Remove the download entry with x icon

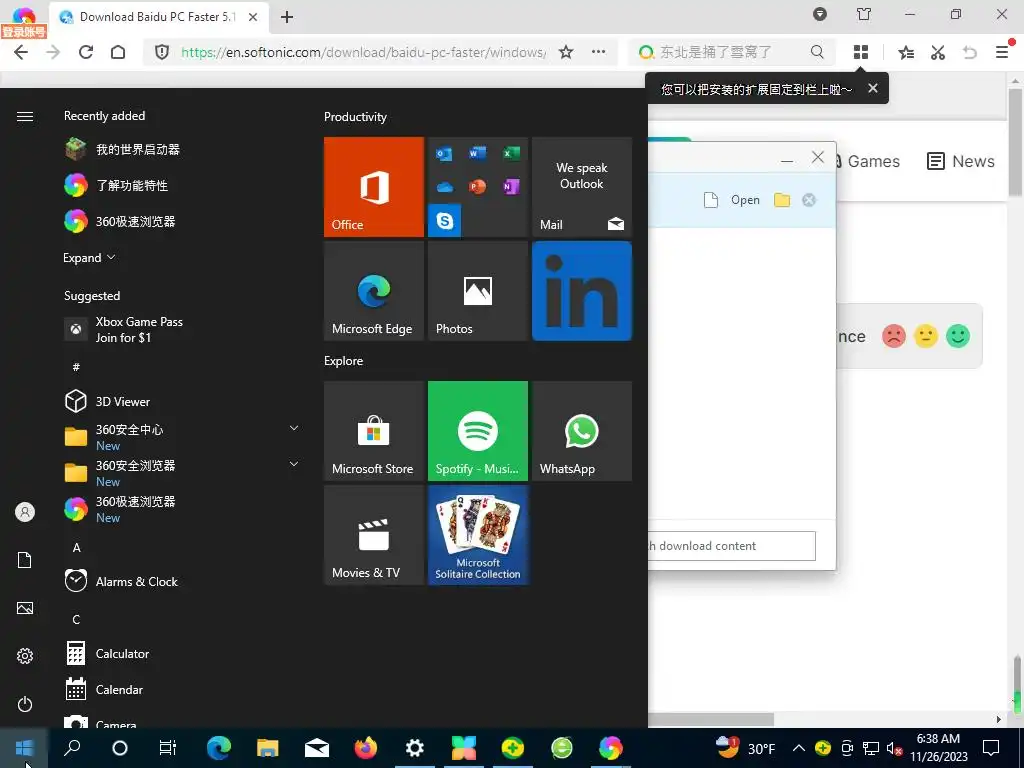pos(809,200)
